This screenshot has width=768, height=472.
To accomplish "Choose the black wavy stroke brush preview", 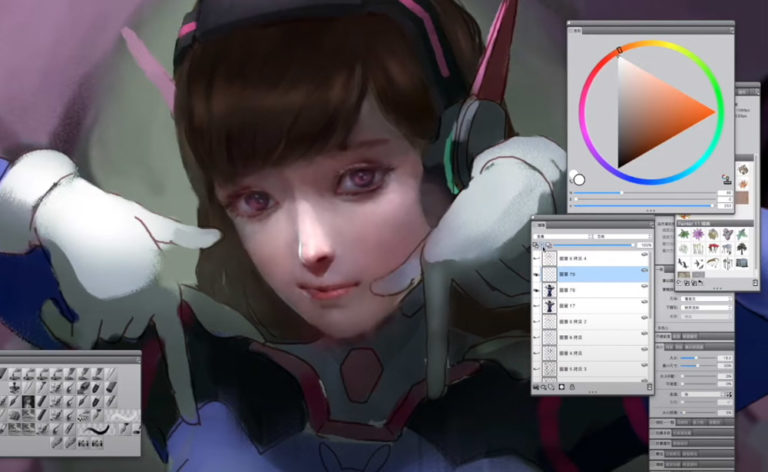I will 97,429.
